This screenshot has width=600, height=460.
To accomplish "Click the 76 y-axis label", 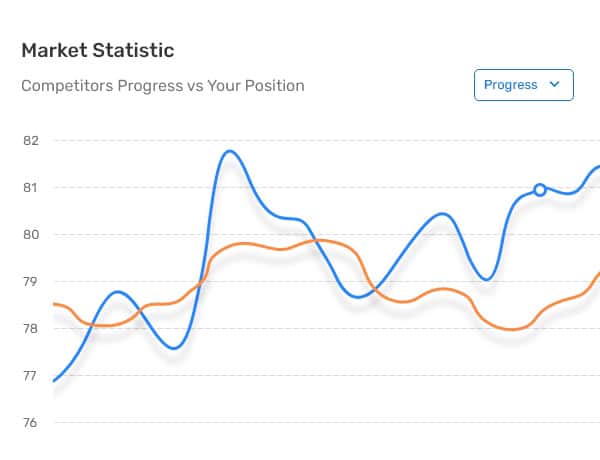I will (x=30, y=423).
